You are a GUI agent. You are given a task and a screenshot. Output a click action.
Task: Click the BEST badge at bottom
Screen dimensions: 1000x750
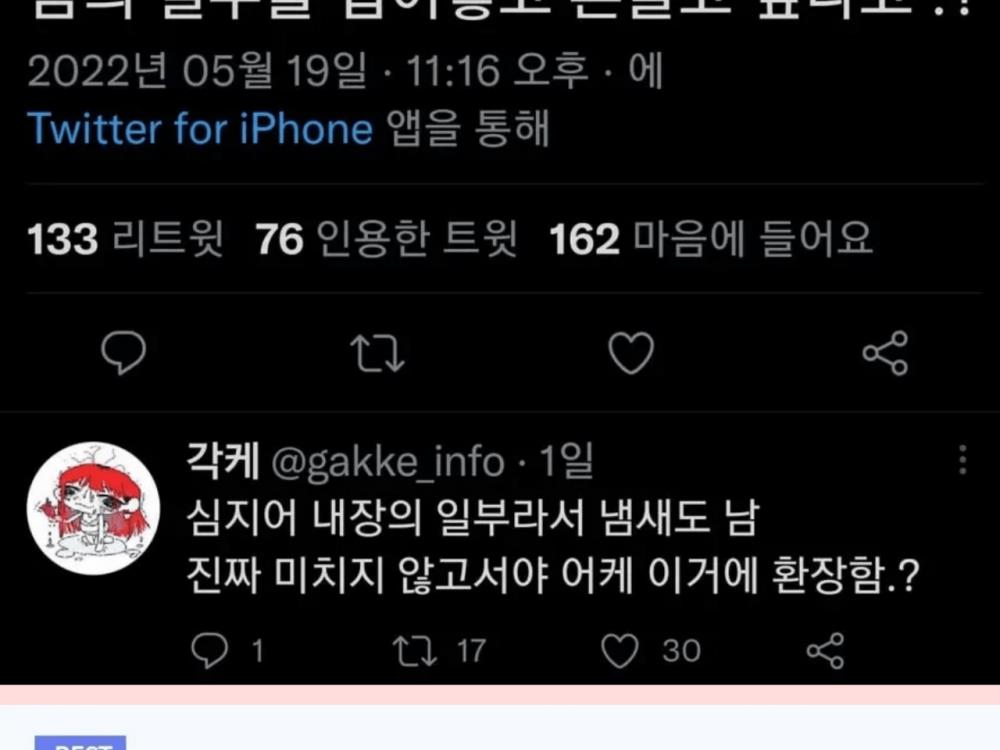(80, 744)
